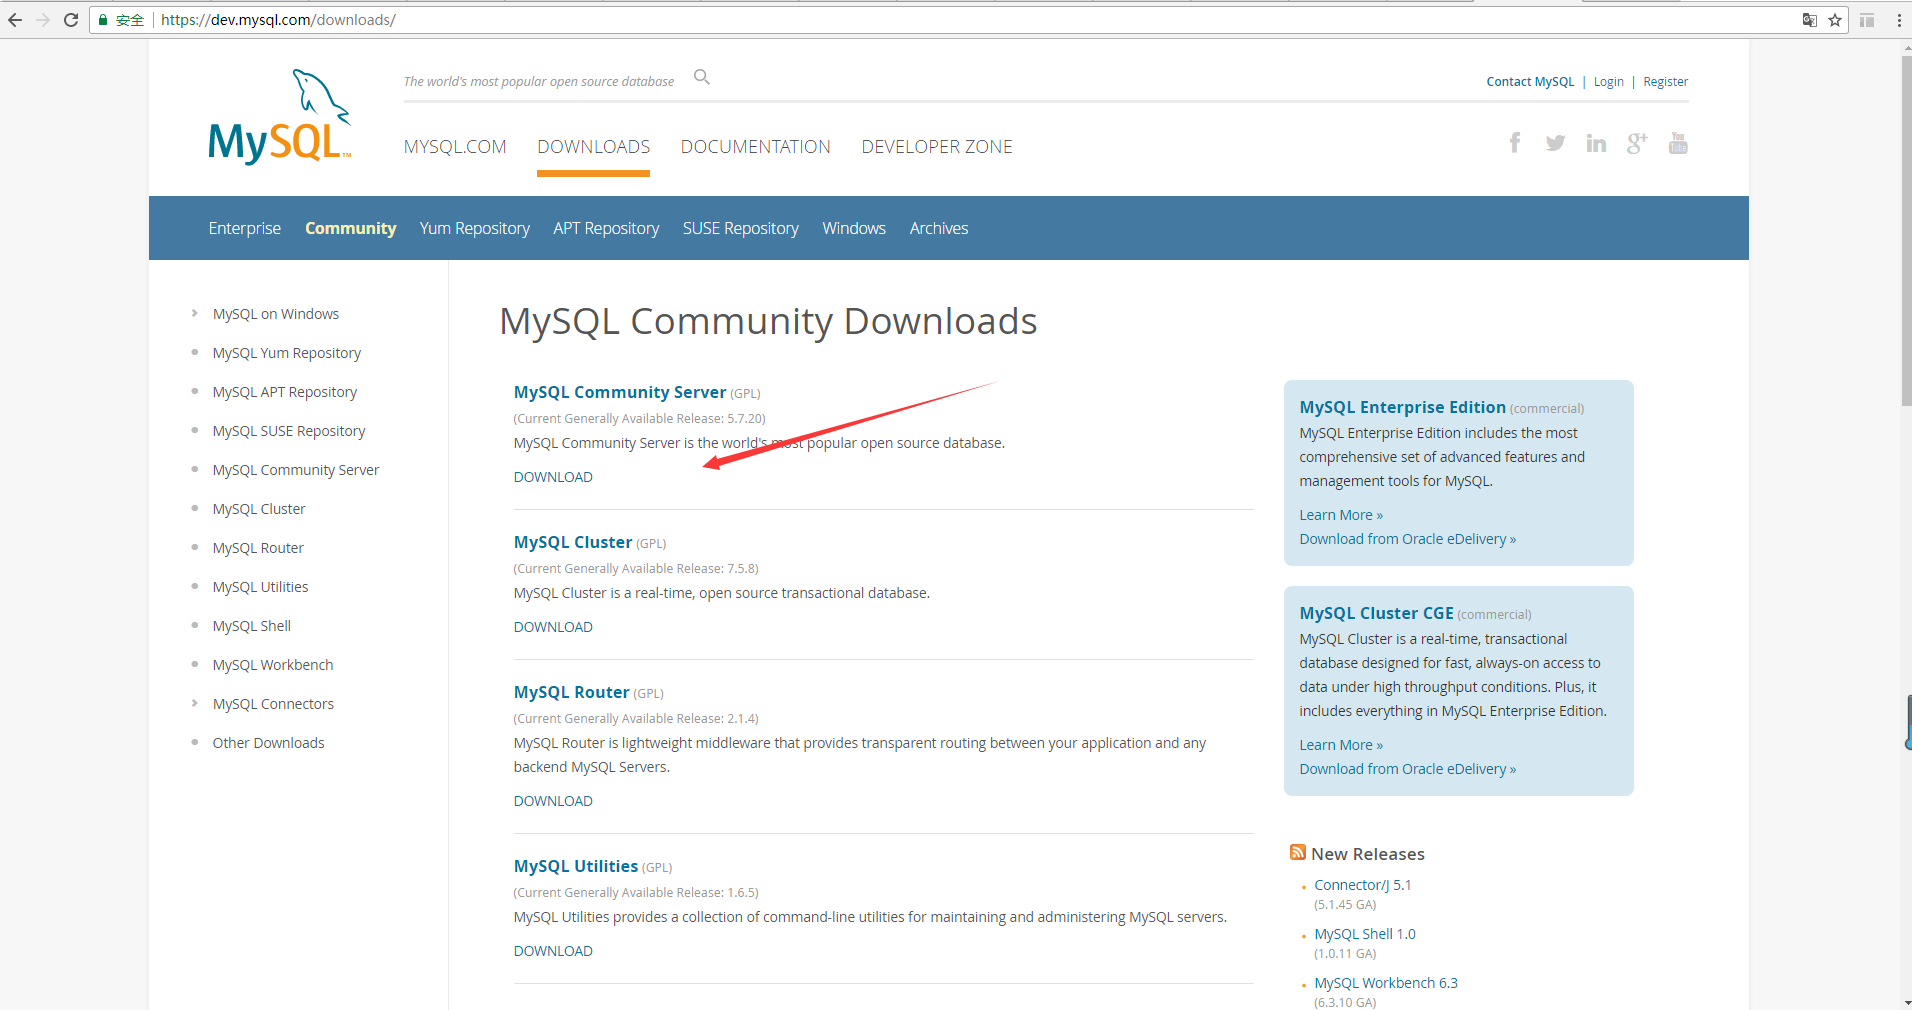The height and width of the screenshot is (1010, 1912).
Task: Open the MYSQL.COM top navigation tab
Action: (455, 147)
